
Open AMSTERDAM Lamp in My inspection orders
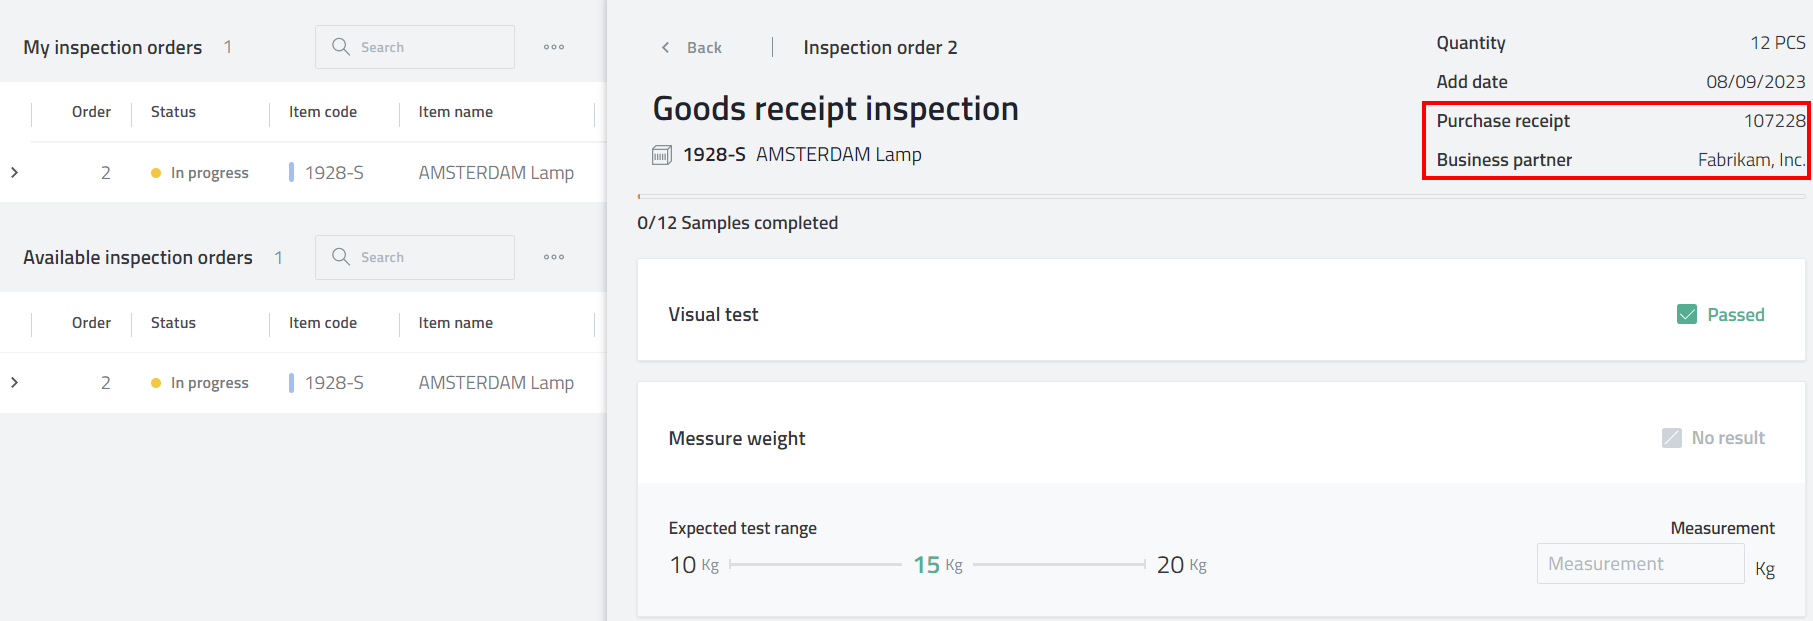496,173
